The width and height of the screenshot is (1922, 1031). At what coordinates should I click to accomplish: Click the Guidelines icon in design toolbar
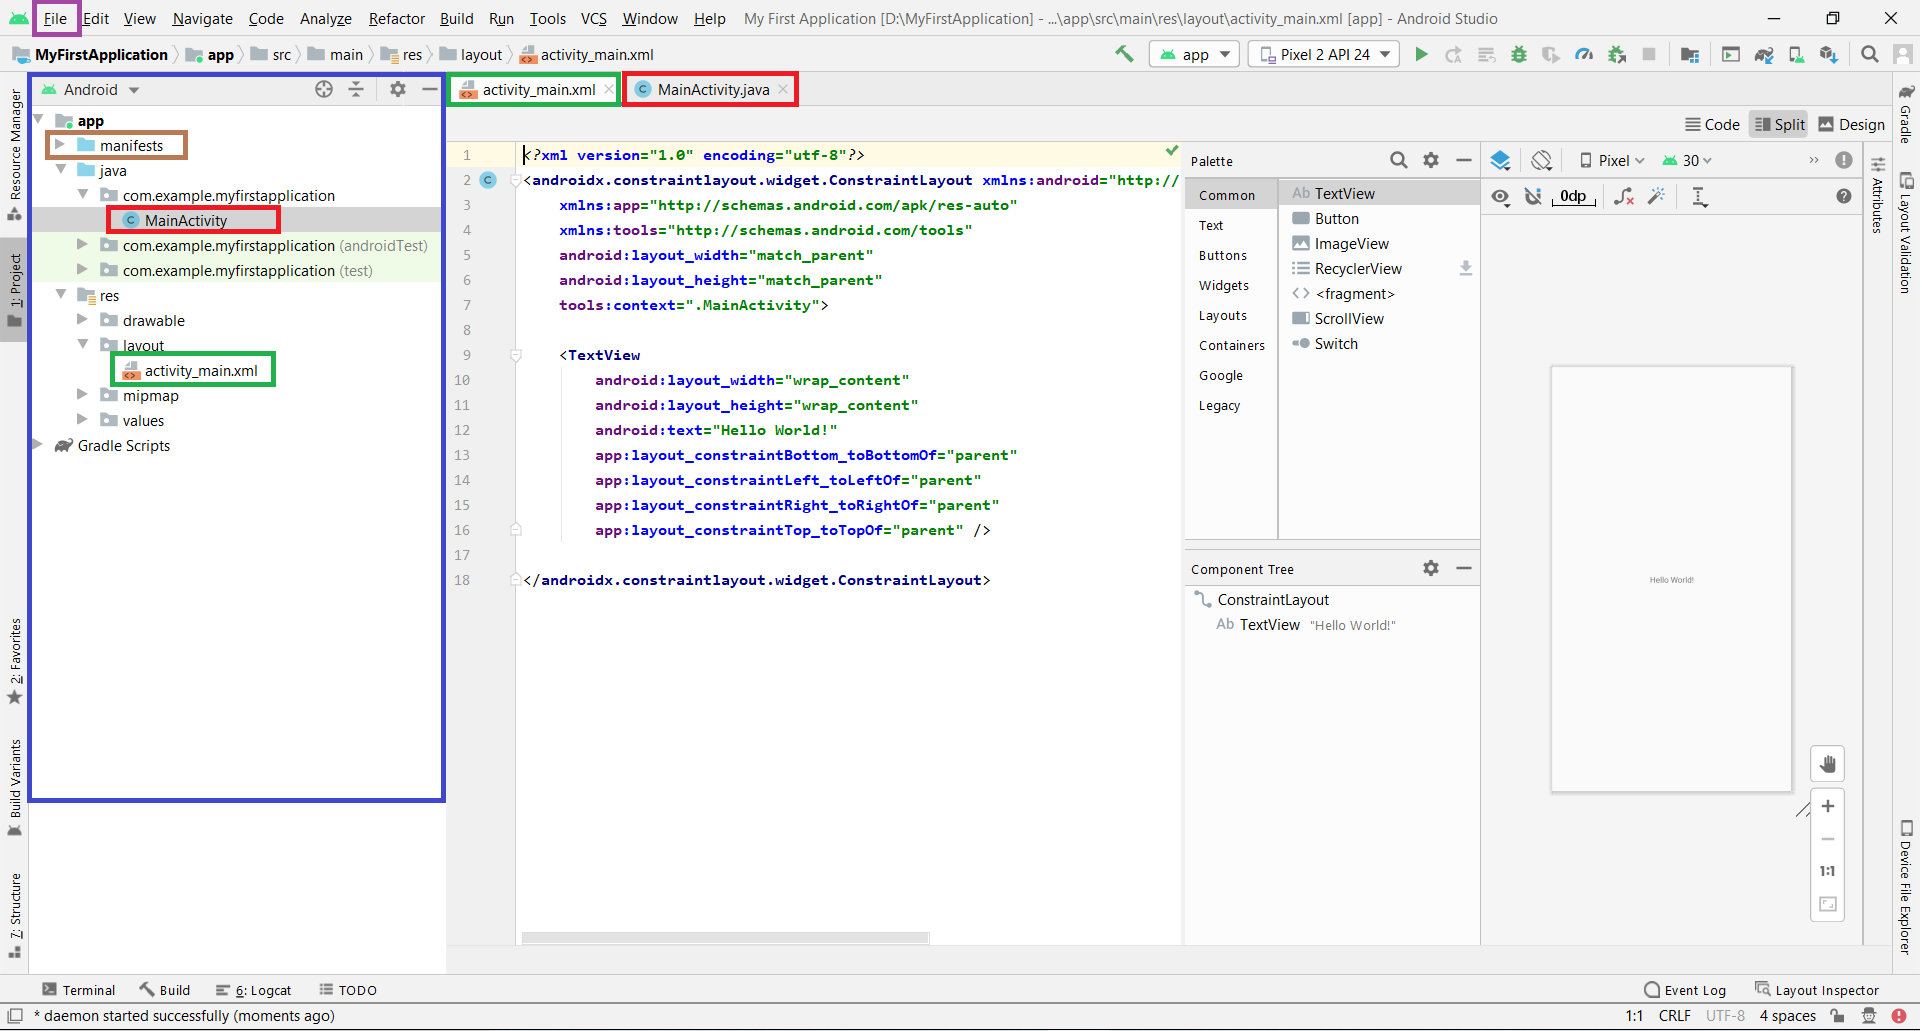1699,197
